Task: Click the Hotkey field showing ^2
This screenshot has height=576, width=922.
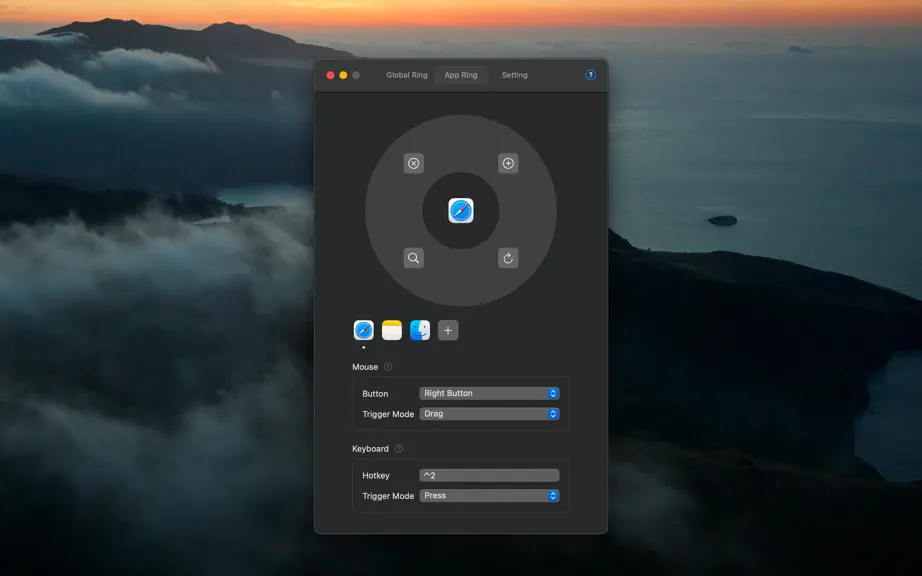Action: pos(489,475)
